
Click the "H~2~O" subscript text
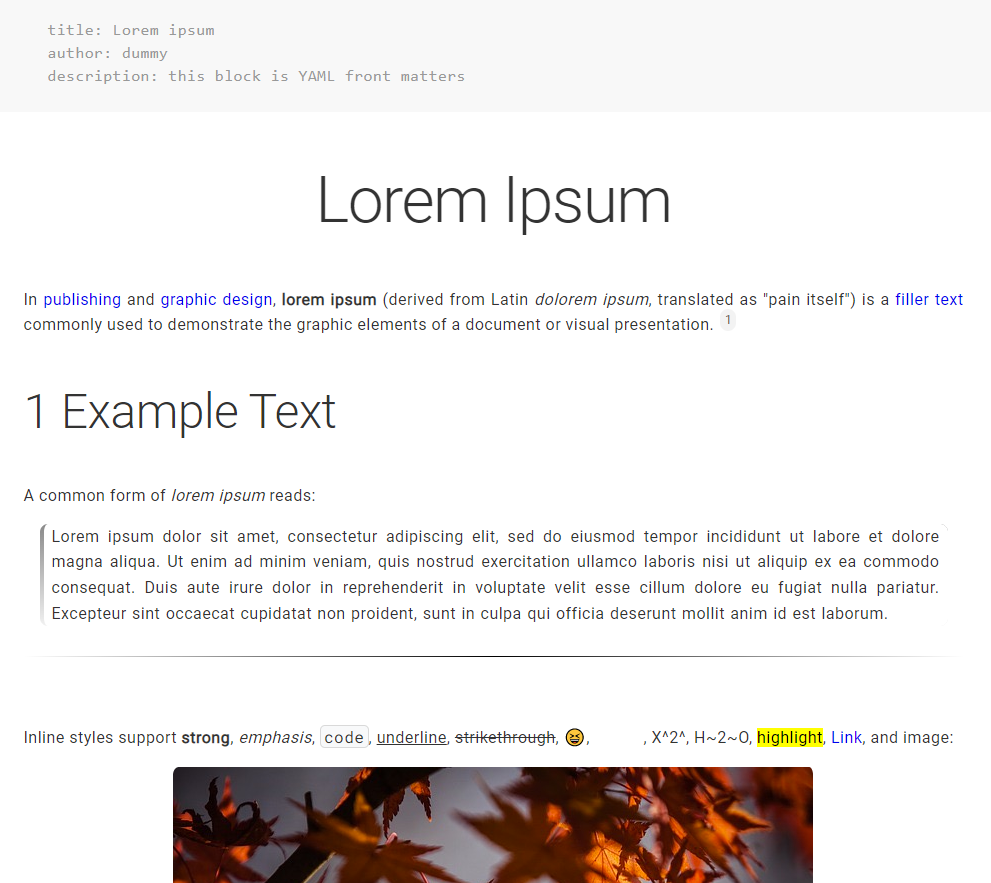[x=722, y=738]
